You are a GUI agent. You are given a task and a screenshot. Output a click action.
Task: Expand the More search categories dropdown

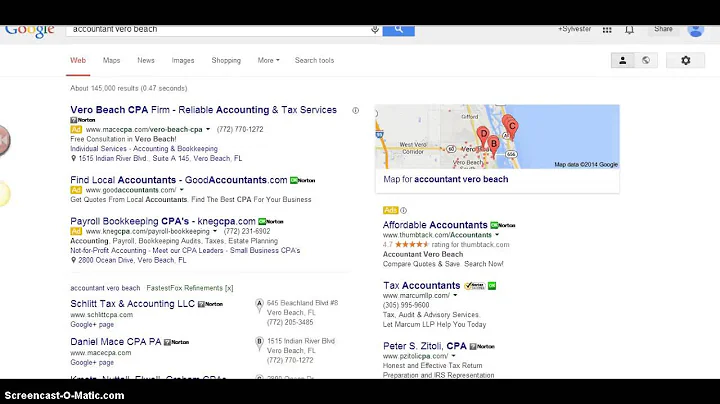[268, 60]
